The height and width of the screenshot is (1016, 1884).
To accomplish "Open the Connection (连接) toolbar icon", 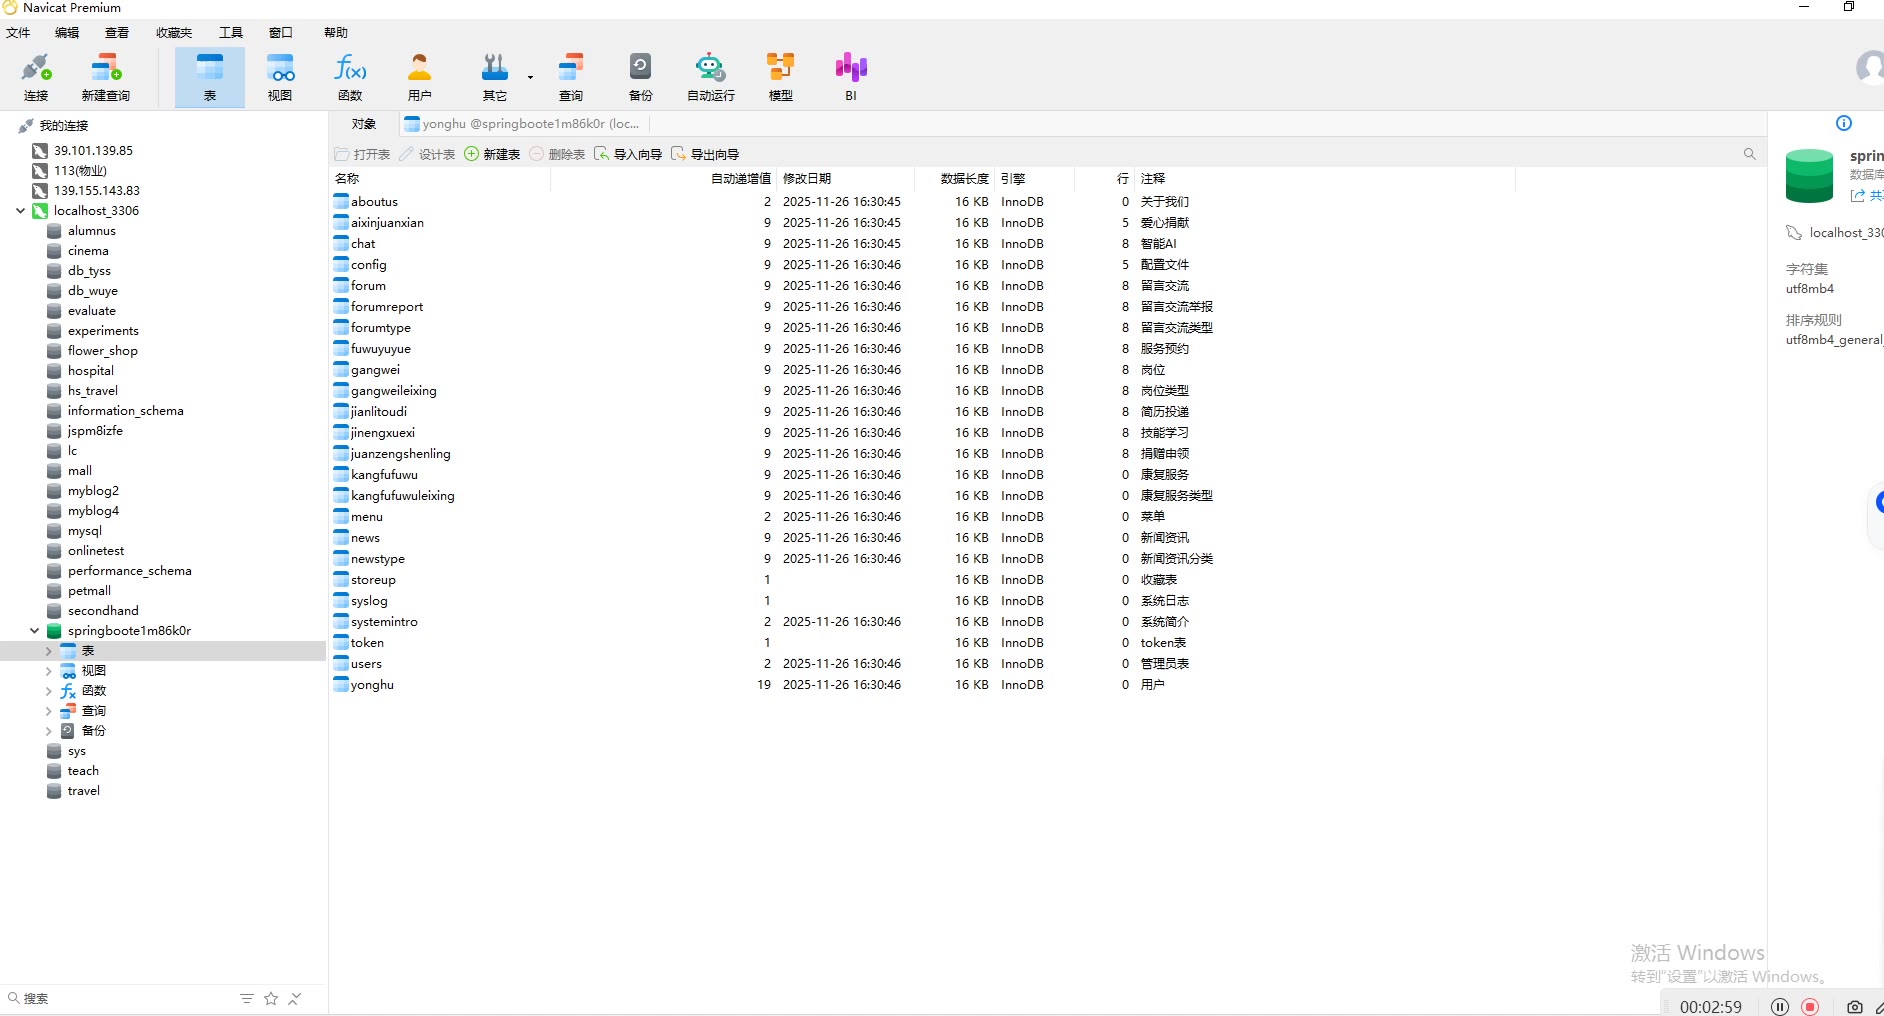I will pyautogui.click(x=36, y=77).
